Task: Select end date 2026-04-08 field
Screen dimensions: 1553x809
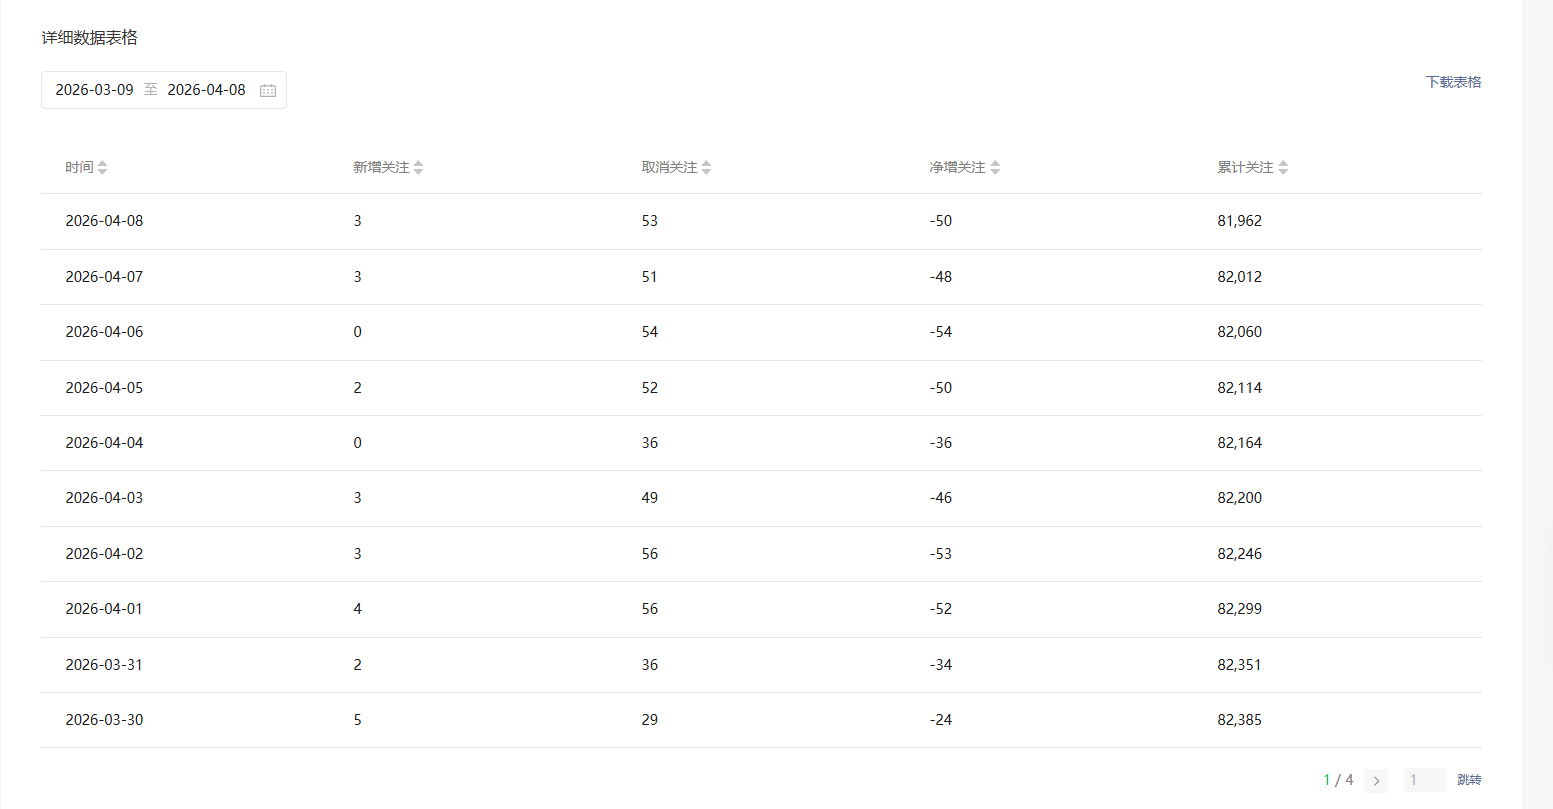Action: click(206, 90)
